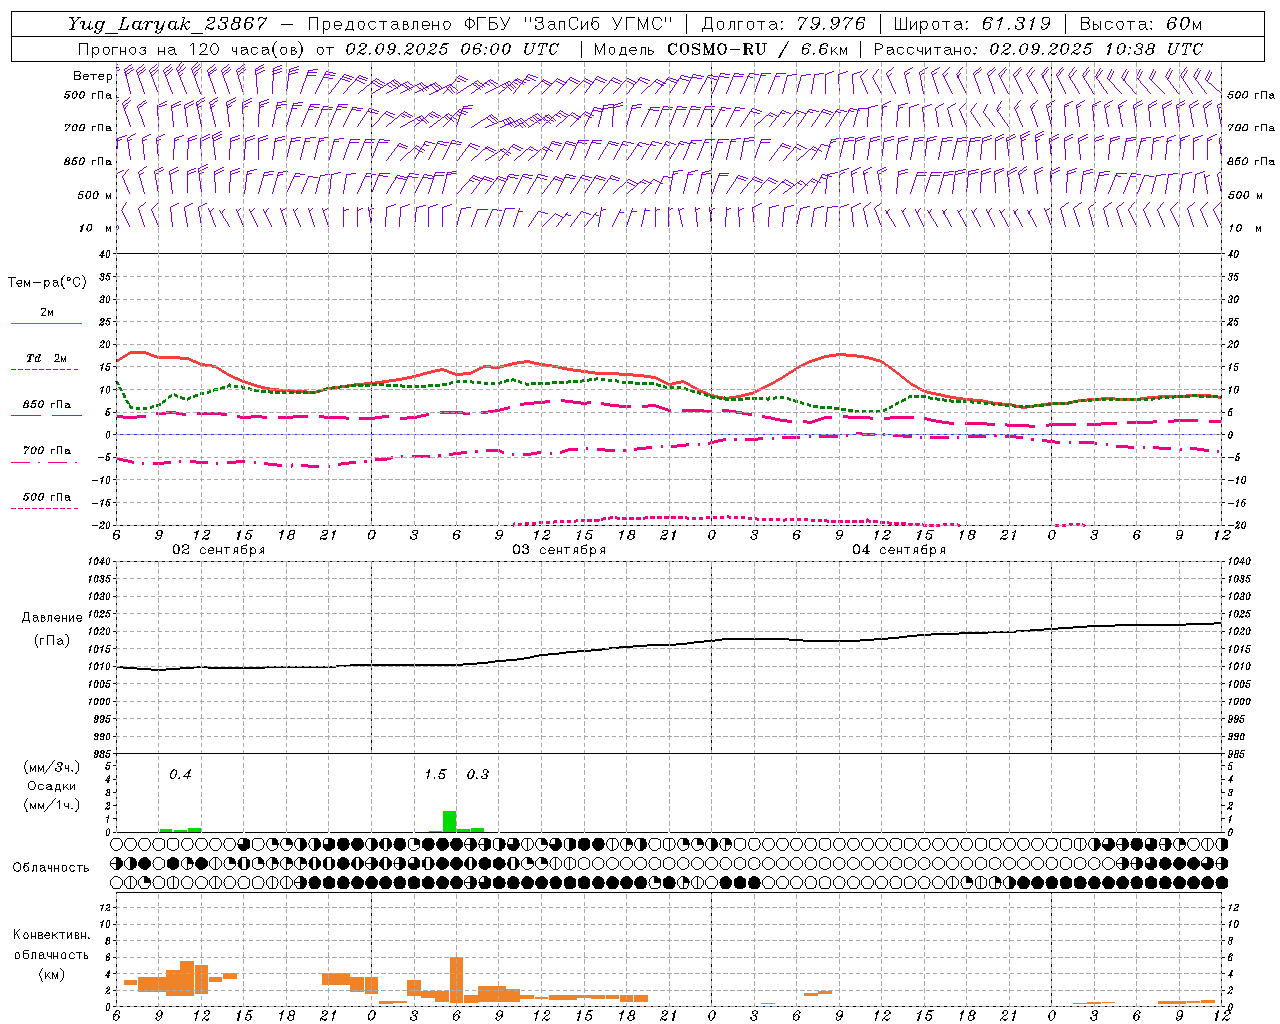Click the Давление pressure panel label
This screenshot has width=1280, height=1024.
click(52, 618)
